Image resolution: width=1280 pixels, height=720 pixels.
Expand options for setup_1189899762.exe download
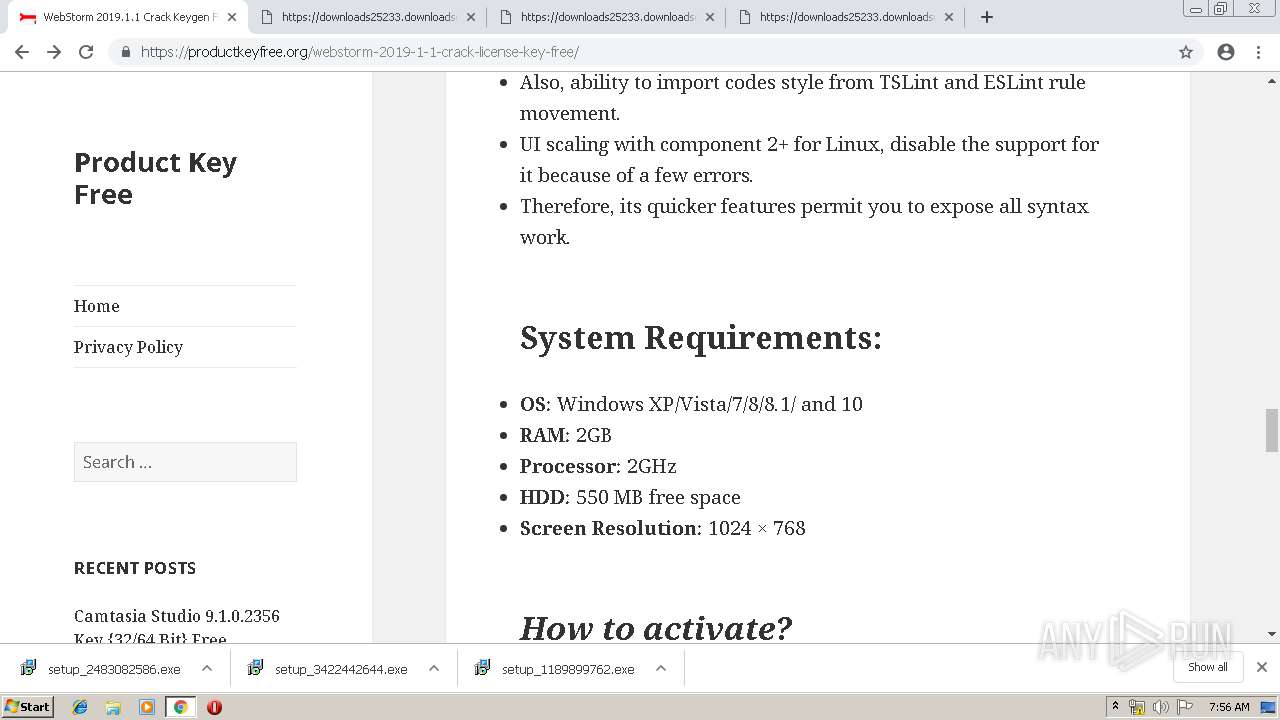661,669
